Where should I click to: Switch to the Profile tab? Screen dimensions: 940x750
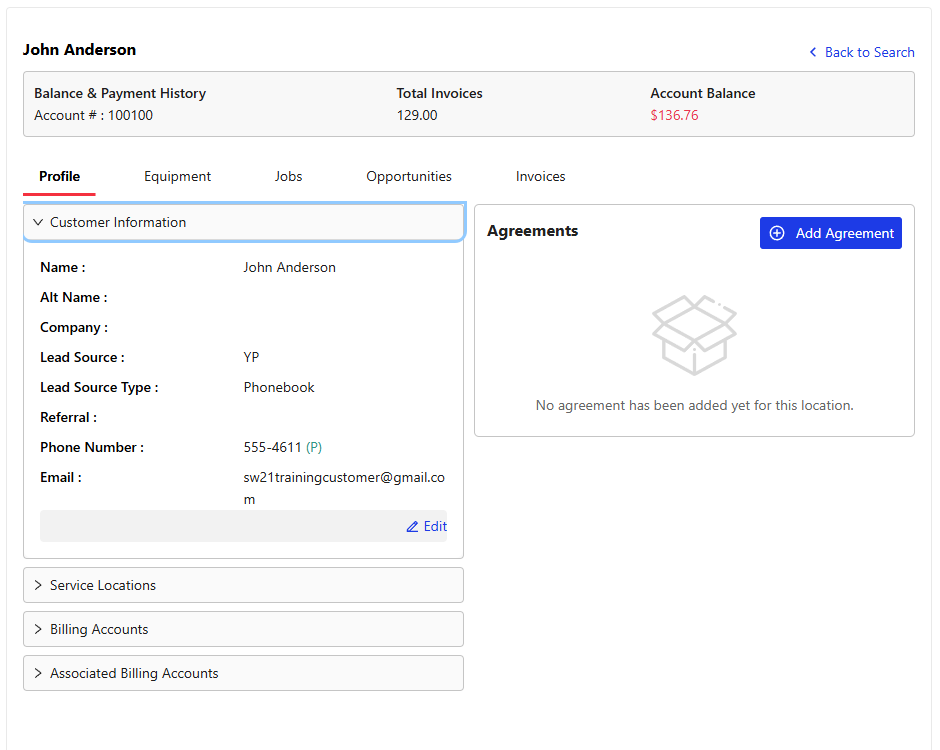tap(59, 176)
